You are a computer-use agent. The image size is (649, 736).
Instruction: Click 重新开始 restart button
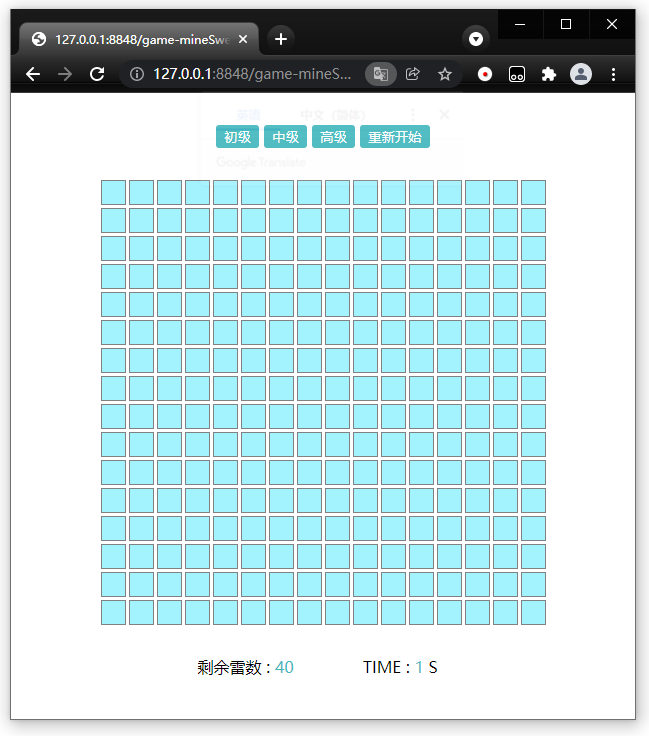point(394,137)
